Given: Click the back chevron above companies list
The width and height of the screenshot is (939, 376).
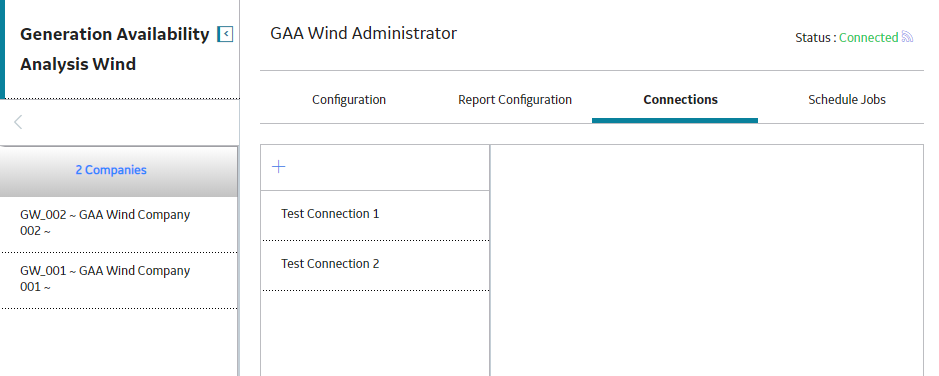Looking at the screenshot, I should [18, 122].
